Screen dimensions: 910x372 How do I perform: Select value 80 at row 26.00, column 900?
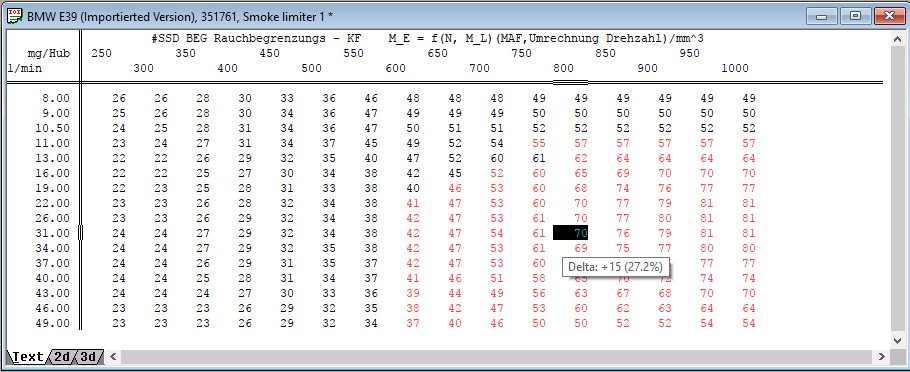(665, 218)
